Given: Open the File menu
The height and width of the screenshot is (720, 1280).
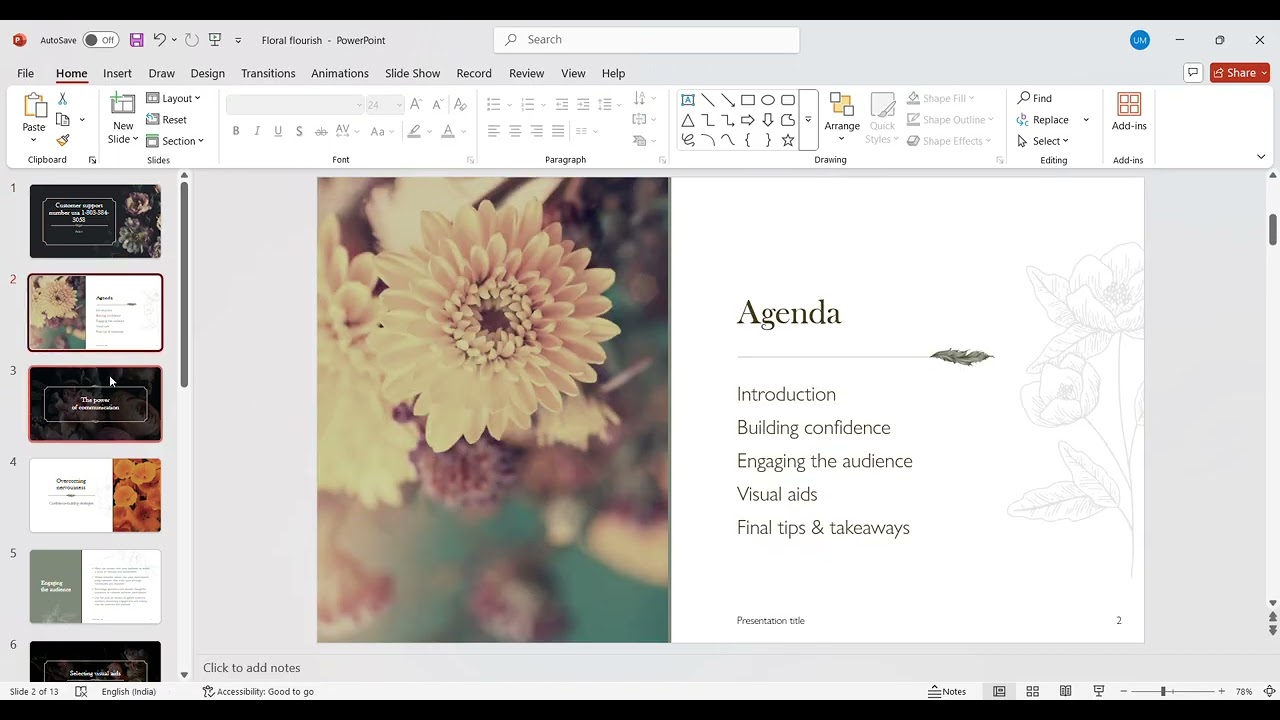Looking at the screenshot, I should [x=26, y=73].
